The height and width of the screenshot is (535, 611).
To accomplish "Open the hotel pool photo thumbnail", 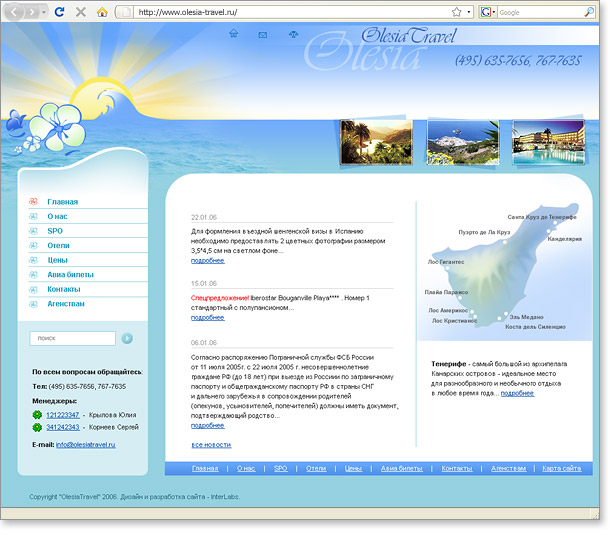I will (548, 142).
